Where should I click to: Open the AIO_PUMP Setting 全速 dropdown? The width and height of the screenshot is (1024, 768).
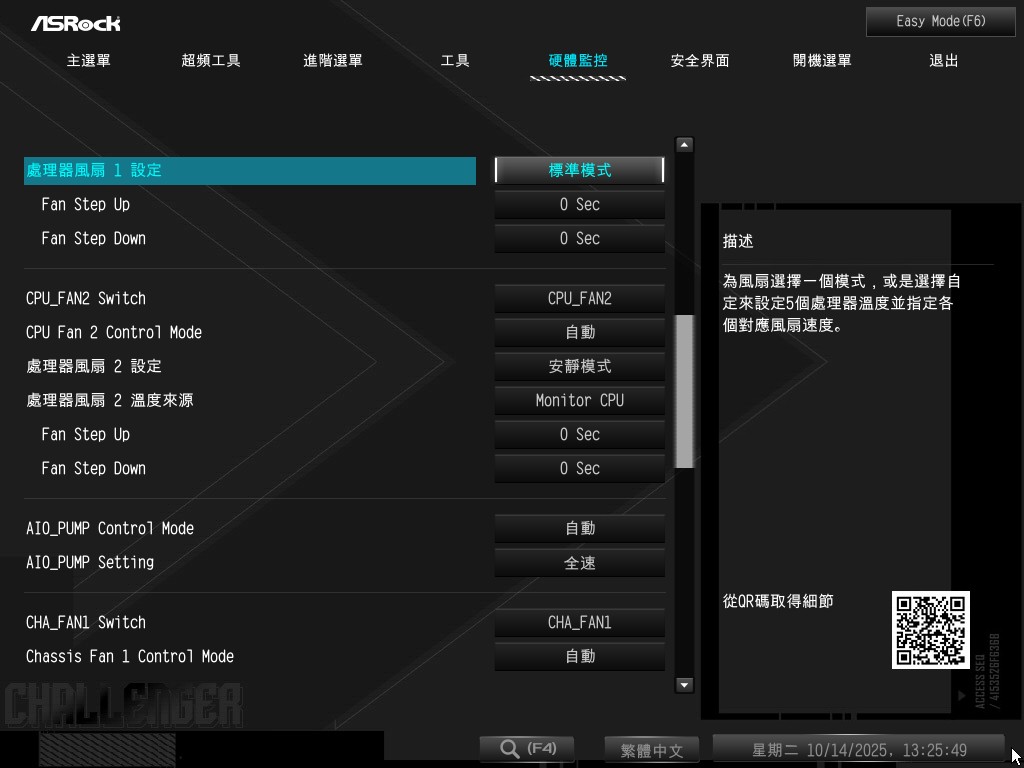579,563
